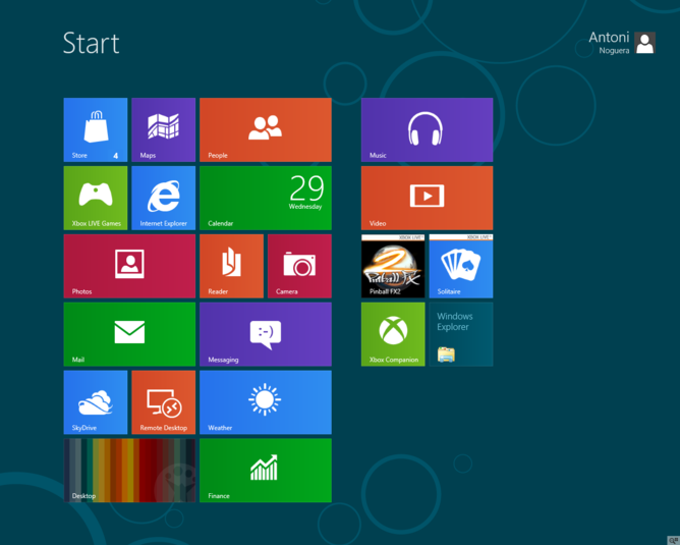This screenshot has width=680, height=545.
Task: Launch the Solitaire tile
Action: (461, 266)
